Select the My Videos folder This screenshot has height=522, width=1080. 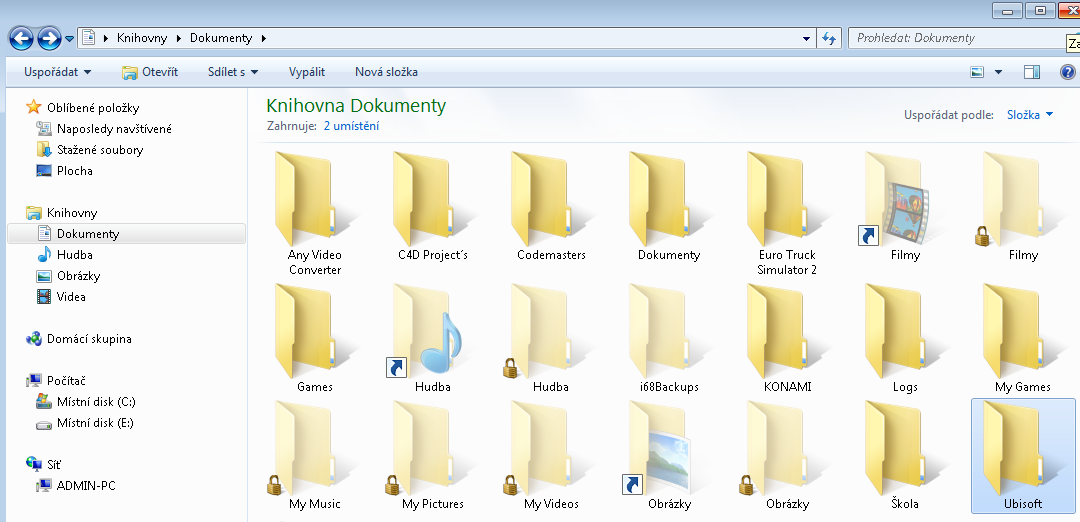point(551,455)
